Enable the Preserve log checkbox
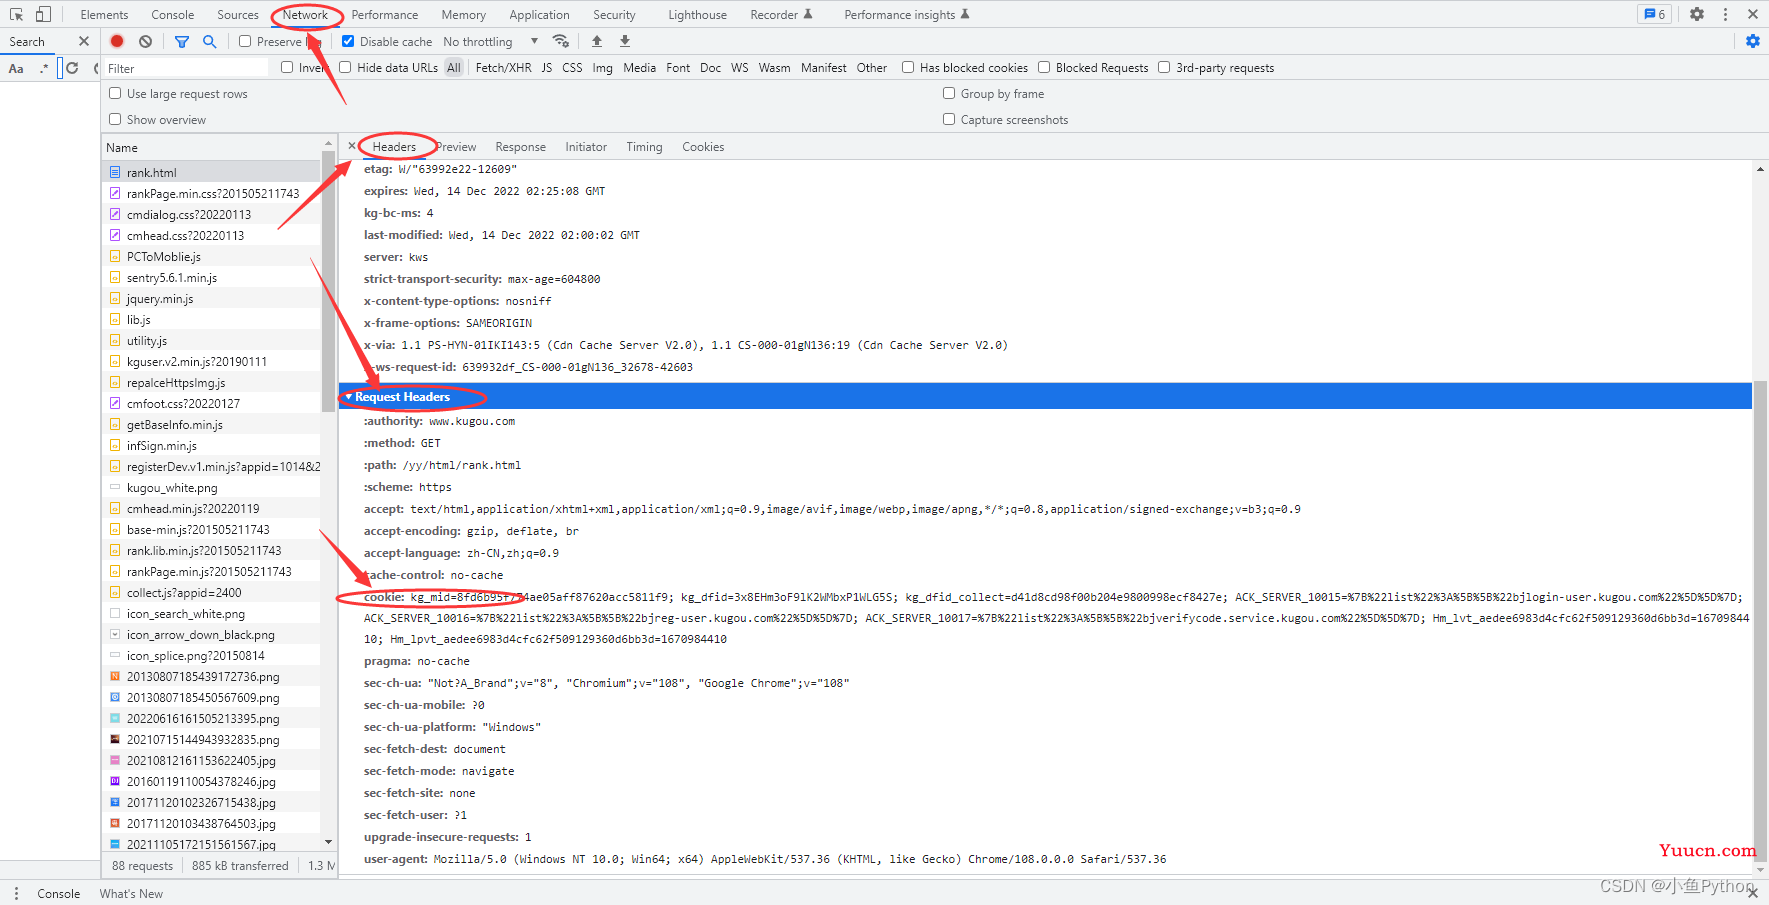 click(245, 41)
